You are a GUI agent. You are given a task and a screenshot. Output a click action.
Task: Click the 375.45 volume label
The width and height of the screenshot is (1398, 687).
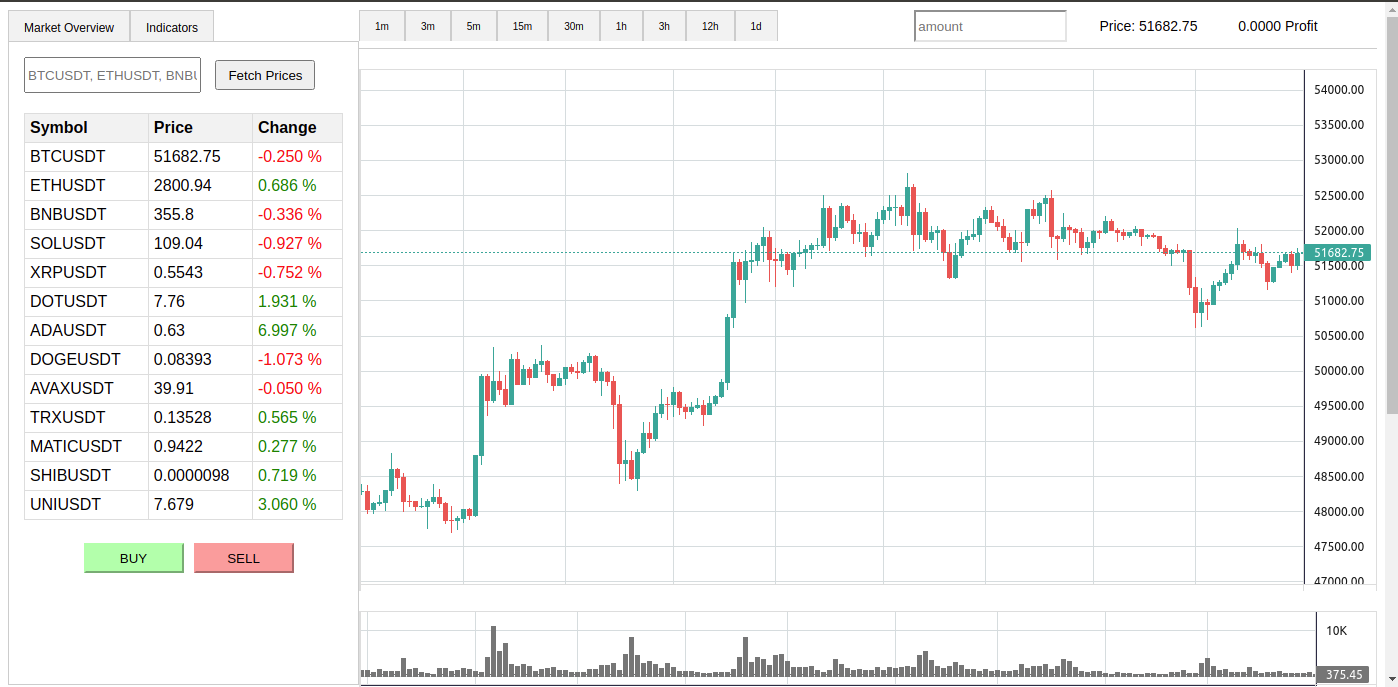[1344, 675]
